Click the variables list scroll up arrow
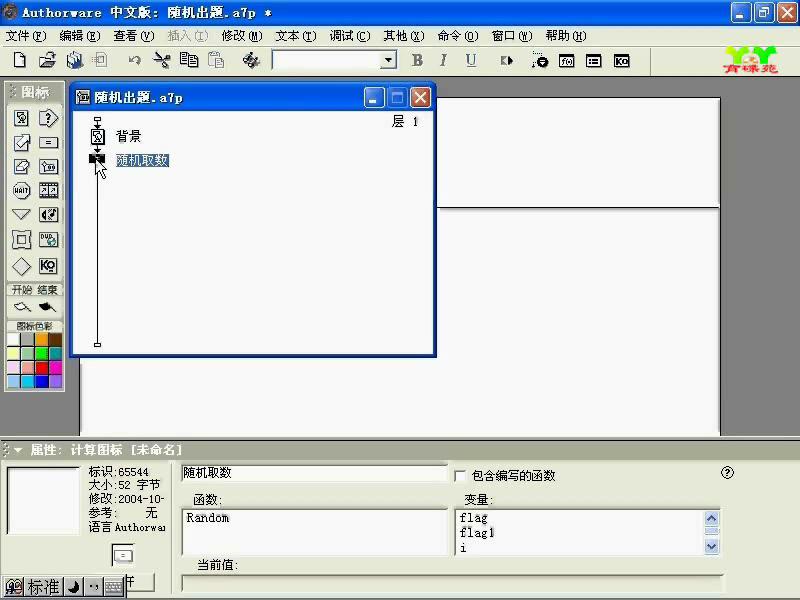Screen dimensions: 800x600 click(x=712, y=518)
